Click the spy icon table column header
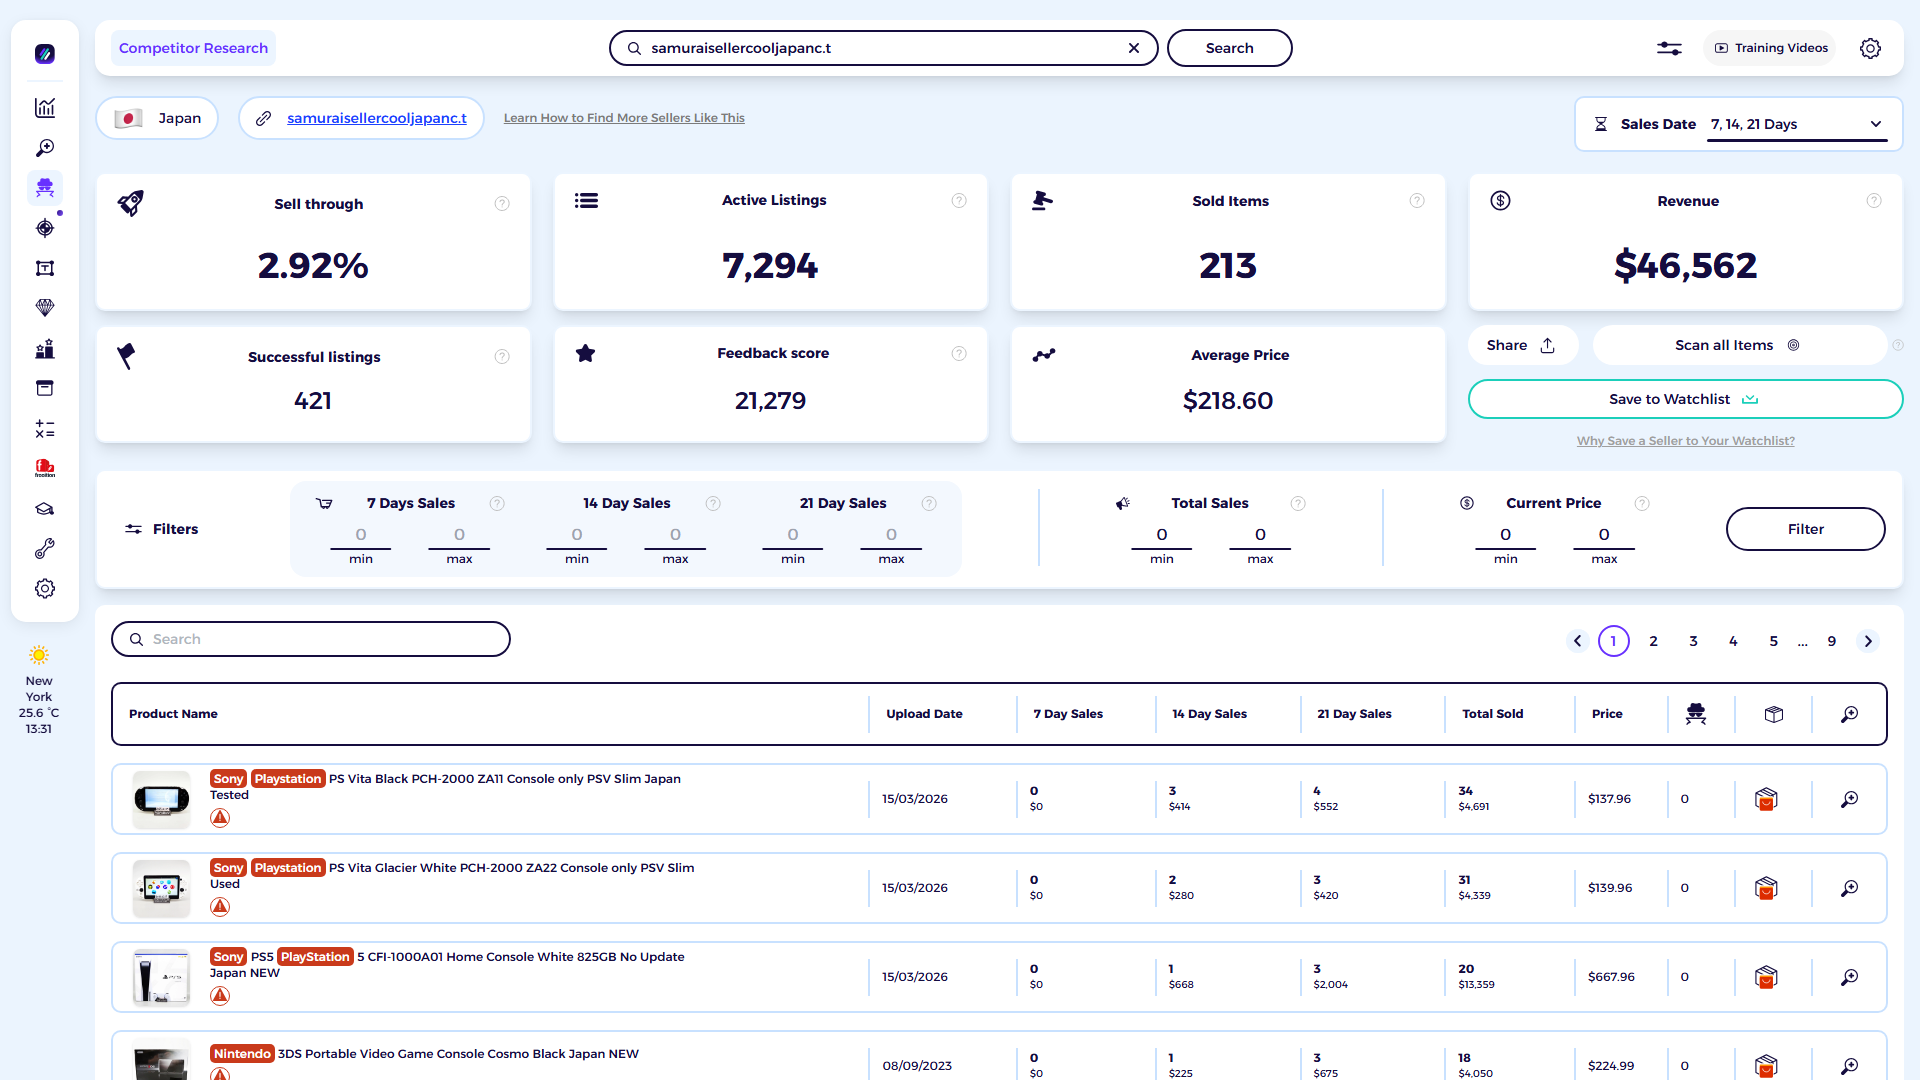Image resolution: width=1920 pixels, height=1080 pixels. [x=1696, y=714]
